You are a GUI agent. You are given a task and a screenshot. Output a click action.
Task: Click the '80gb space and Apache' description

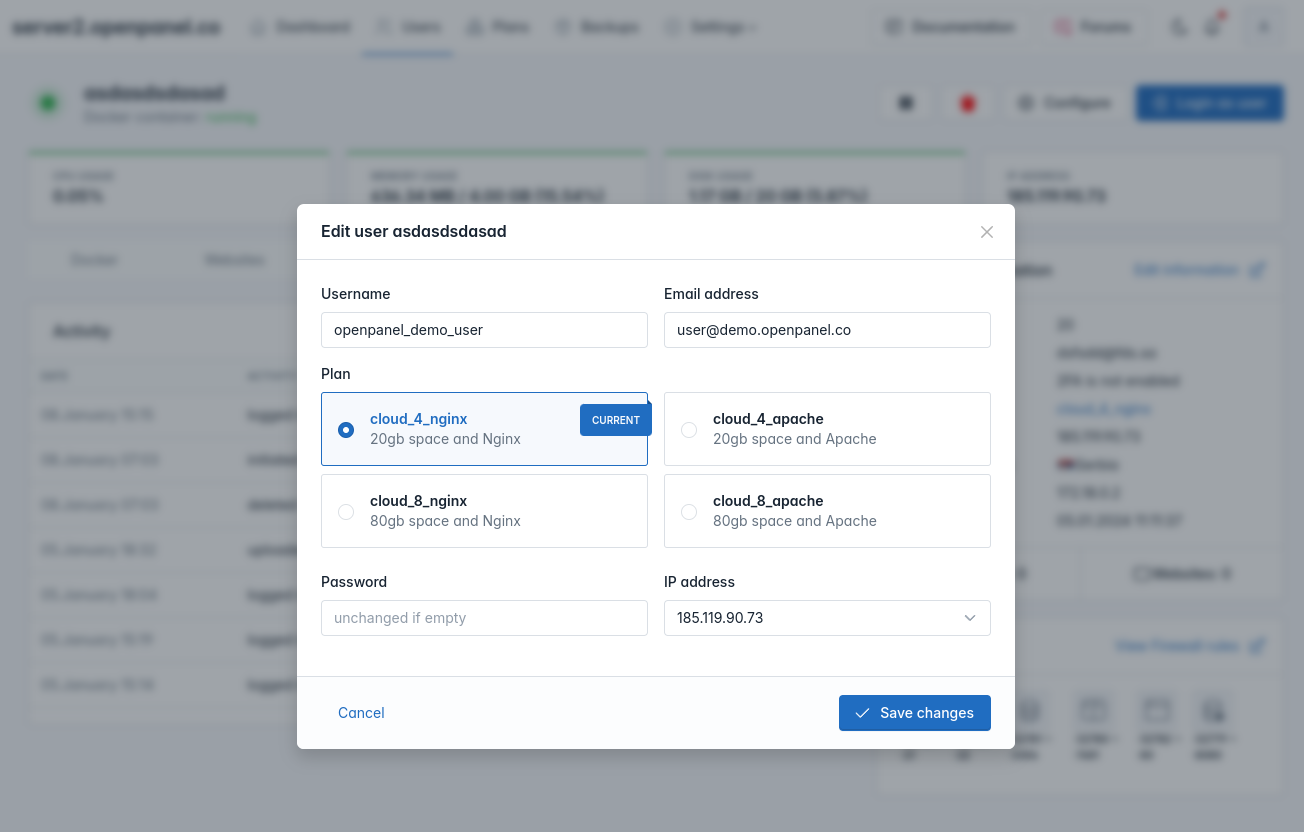tap(795, 521)
